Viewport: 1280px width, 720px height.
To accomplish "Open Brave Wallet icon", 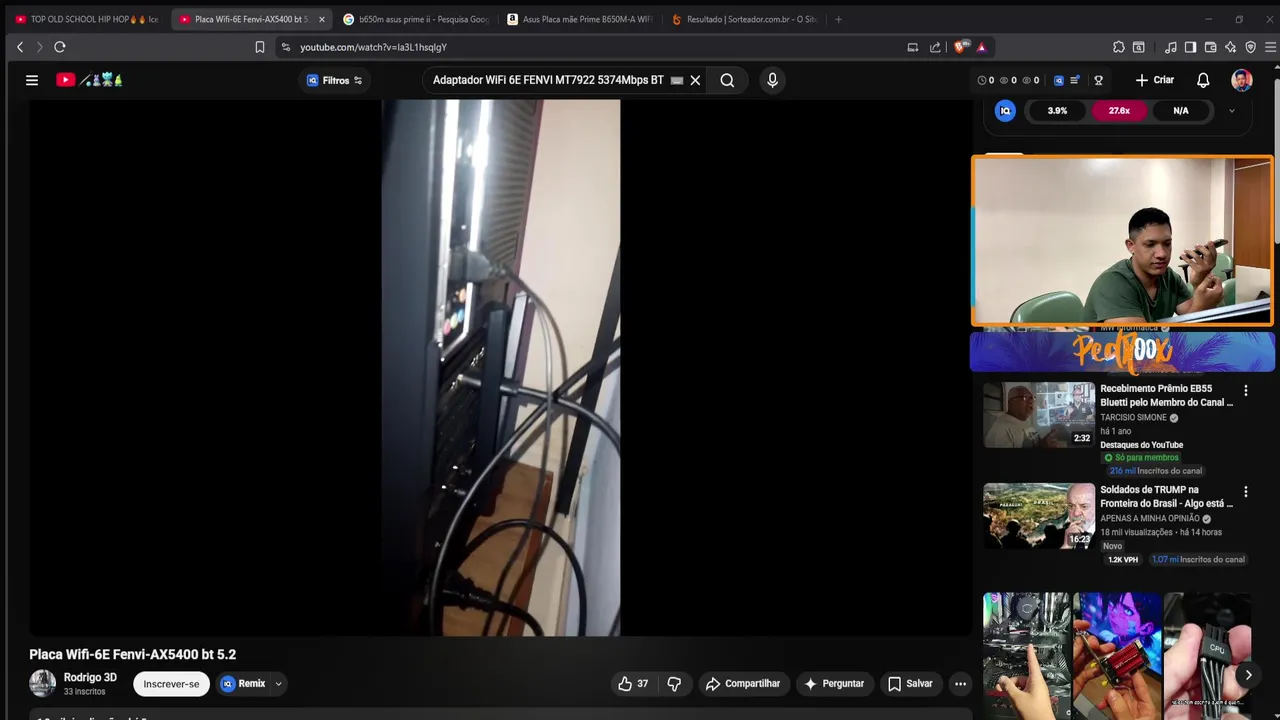I will 1210,47.
